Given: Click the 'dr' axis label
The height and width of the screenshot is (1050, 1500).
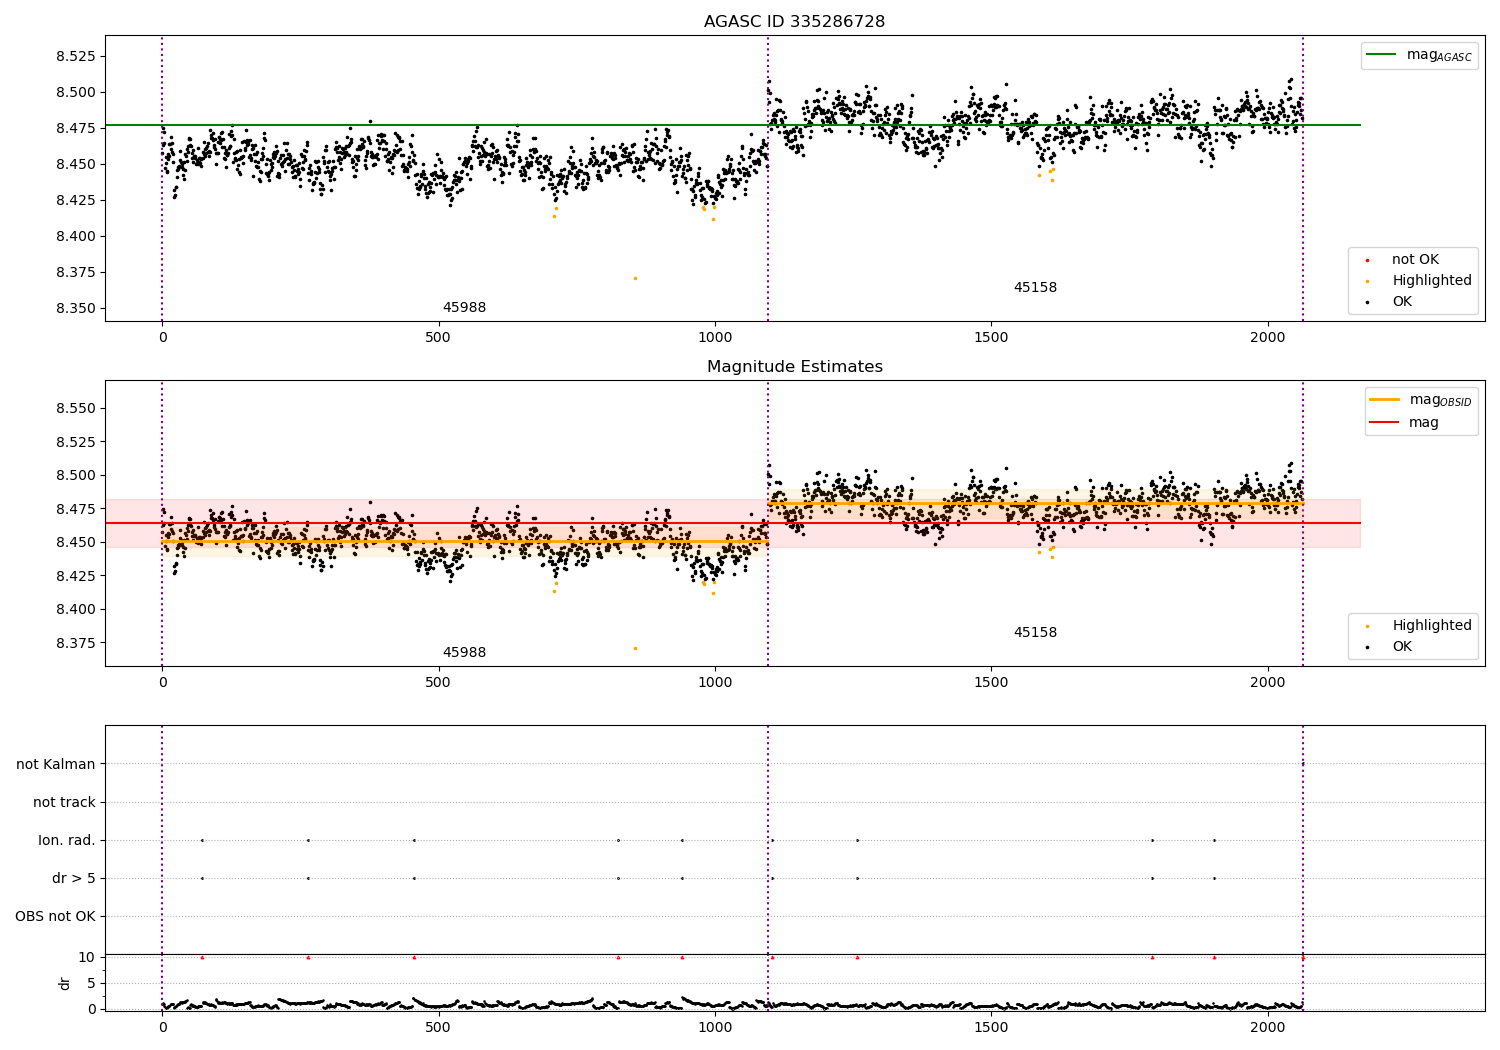Looking at the screenshot, I should click(65, 983).
